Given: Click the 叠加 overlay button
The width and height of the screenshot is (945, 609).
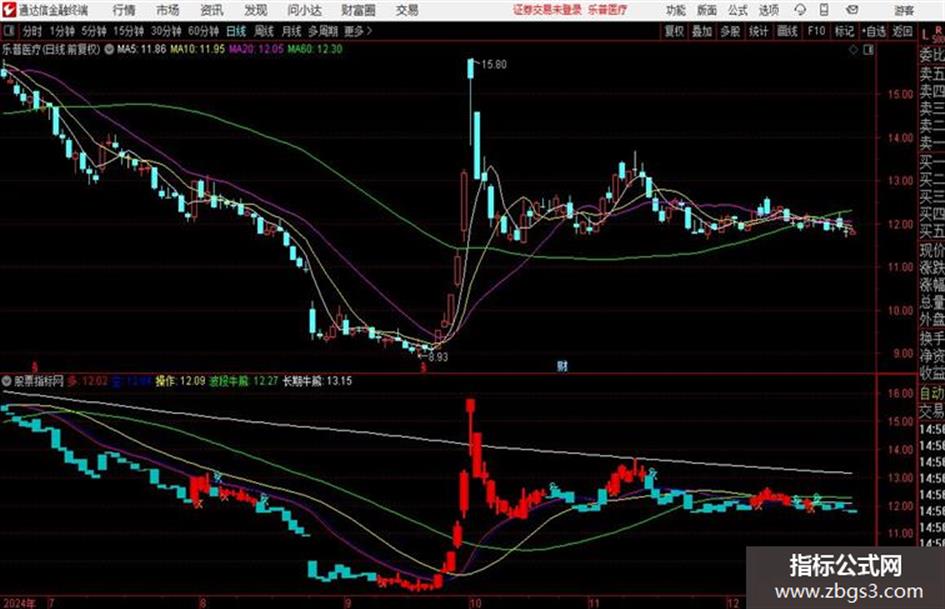Looking at the screenshot, I should pos(702,31).
